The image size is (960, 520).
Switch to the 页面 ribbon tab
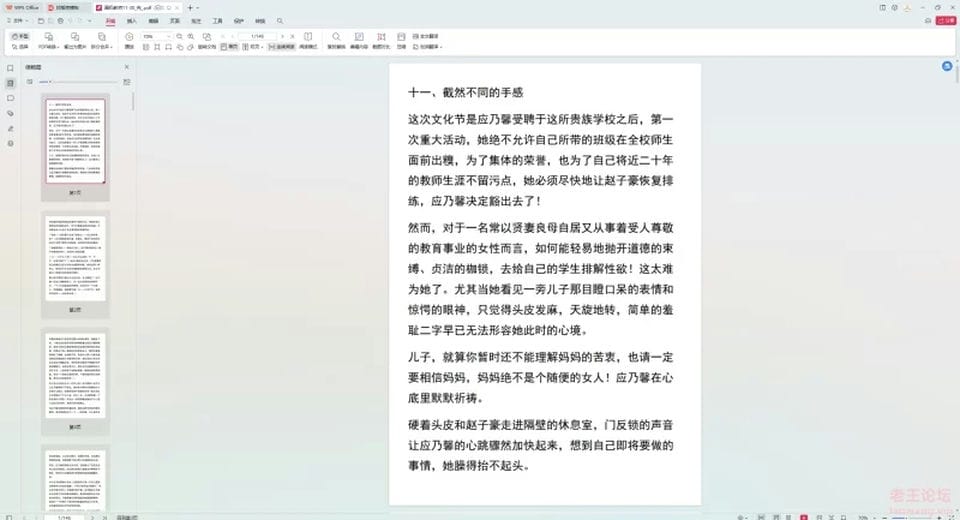click(174, 21)
